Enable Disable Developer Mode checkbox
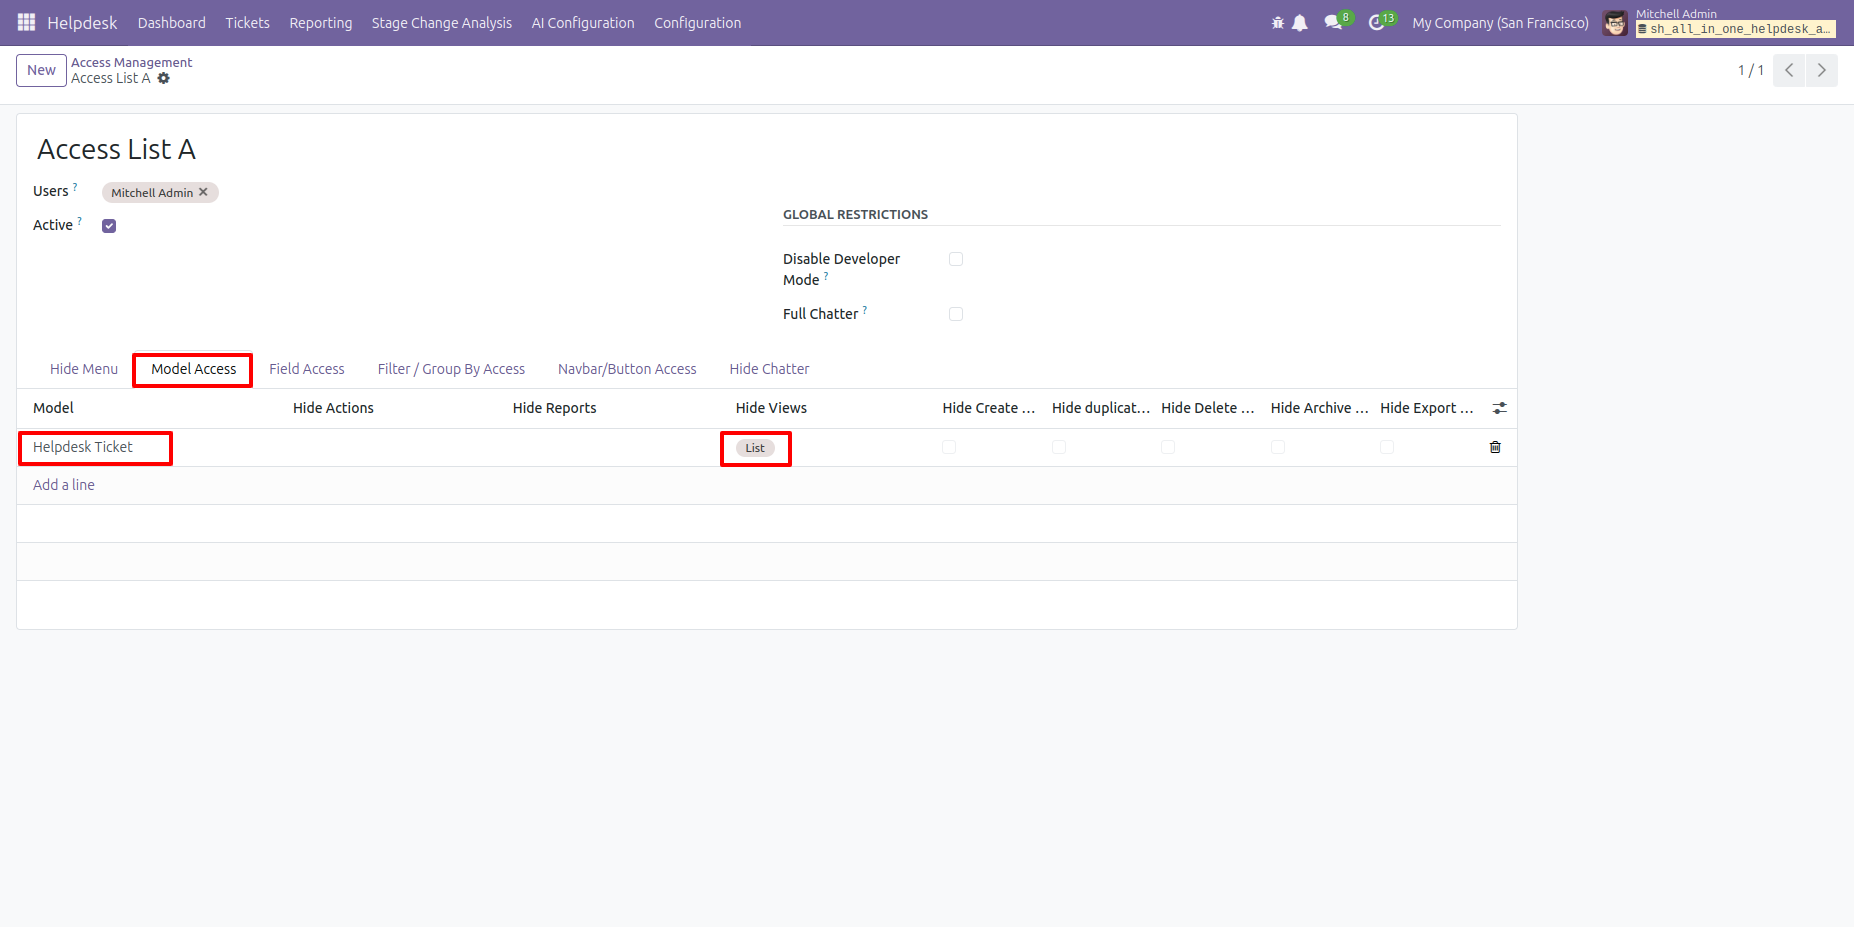This screenshot has height=927, width=1854. (x=956, y=259)
